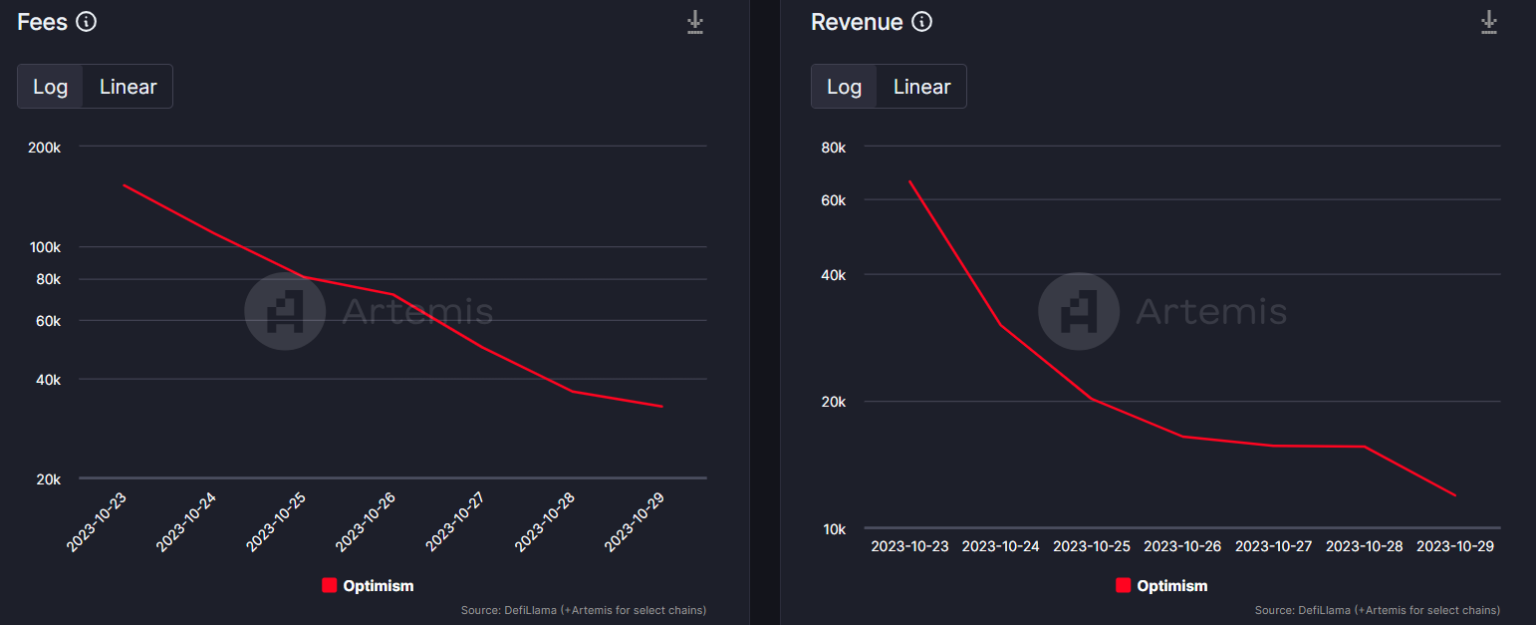Image resolution: width=1536 pixels, height=625 pixels.
Task: Download the Revenue chart data
Action: pos(1489,22)
